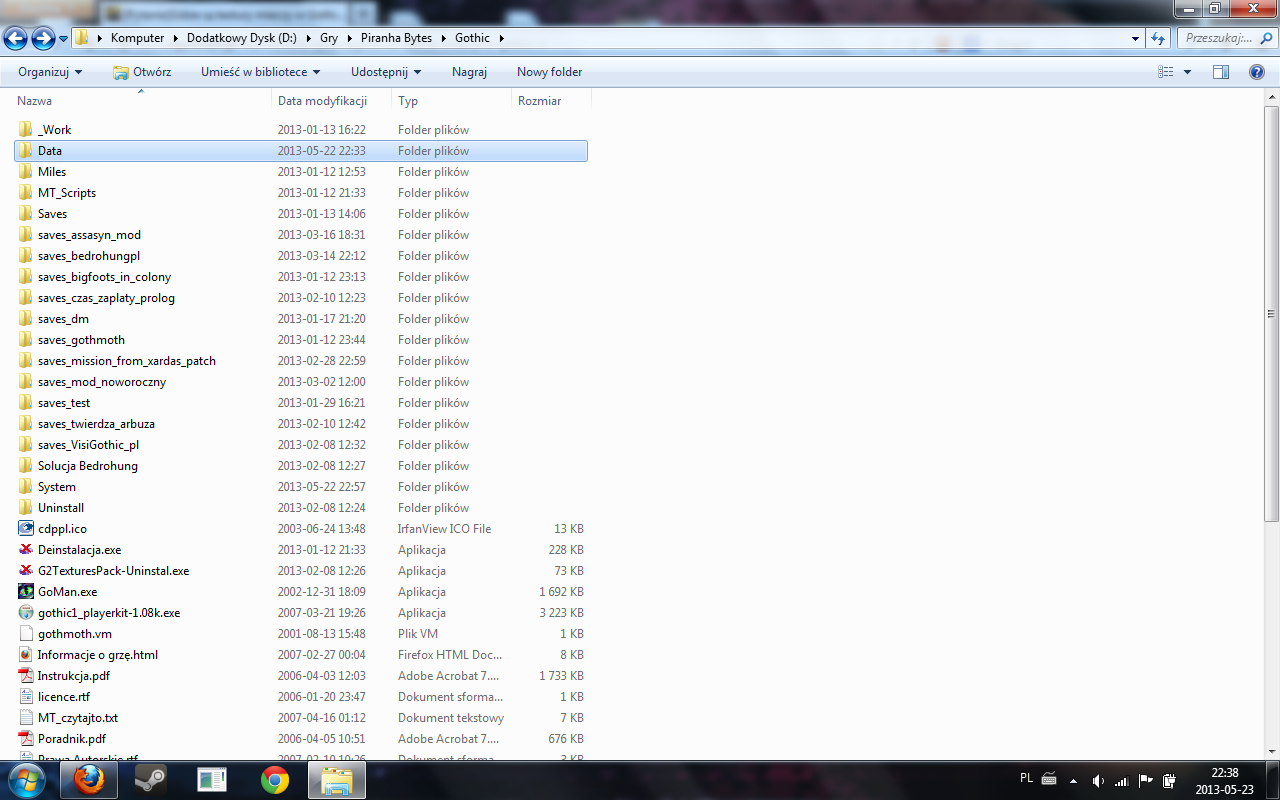Click Dodatkowy Dysk (D:) in address path
The image size is (1280, 800).
tap(243, 38)
